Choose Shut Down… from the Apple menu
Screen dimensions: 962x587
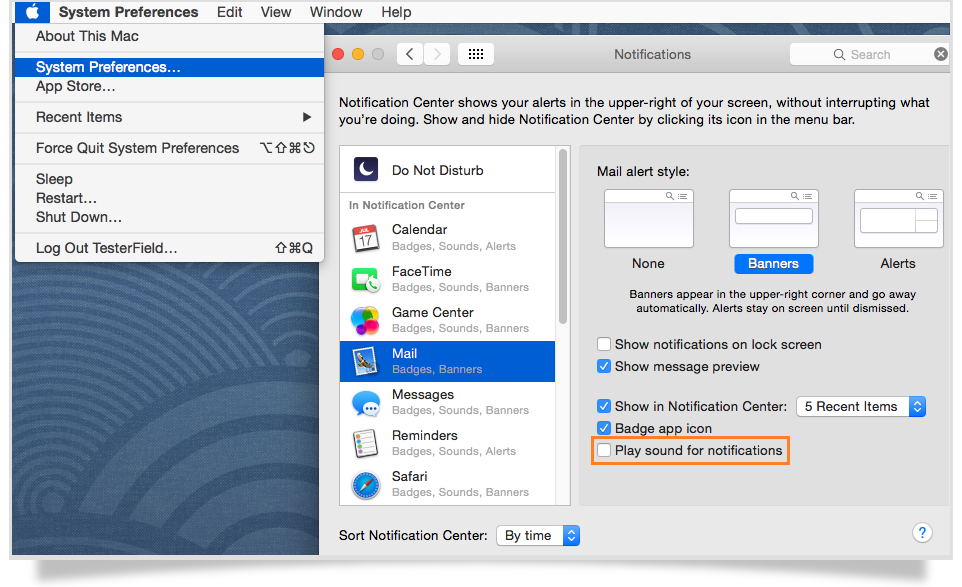[x=169, y=217]
